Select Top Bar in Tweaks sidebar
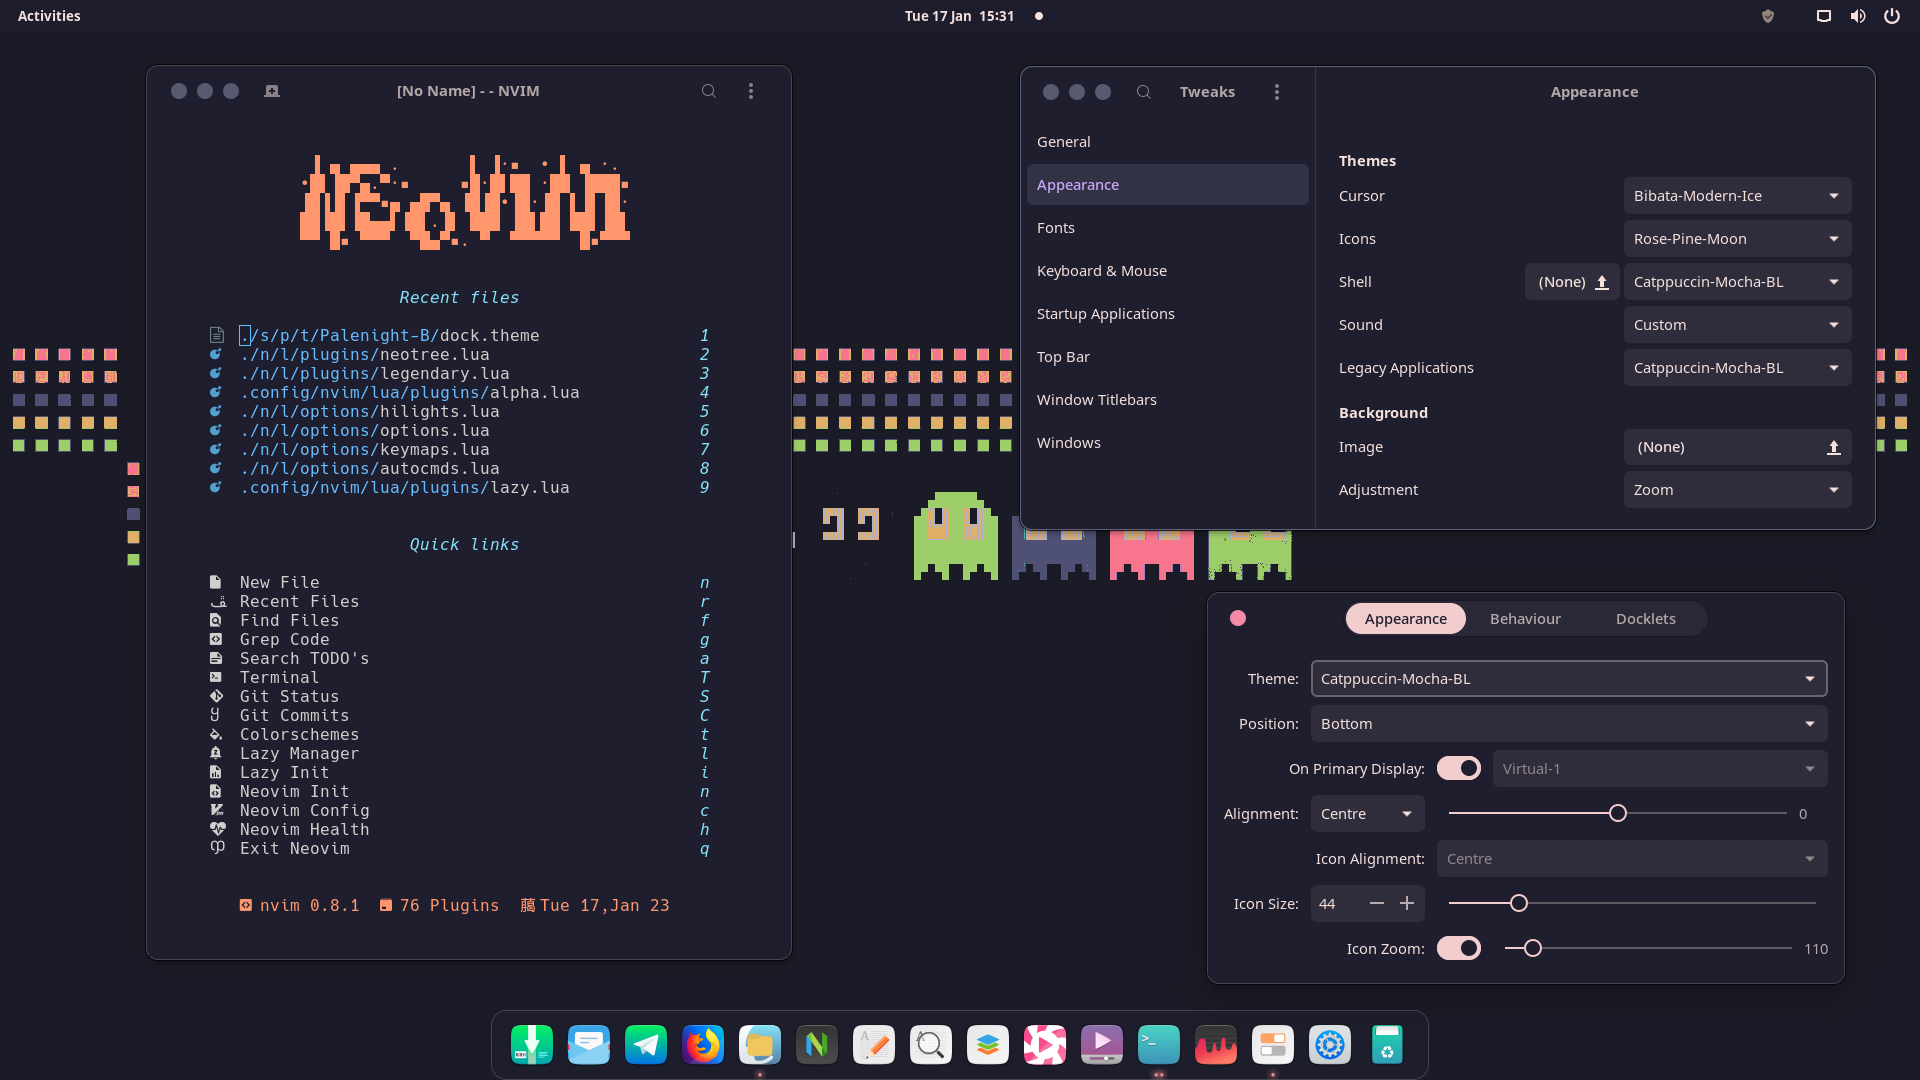This screenshot has height=1080, width=1920. point(1168,357)
